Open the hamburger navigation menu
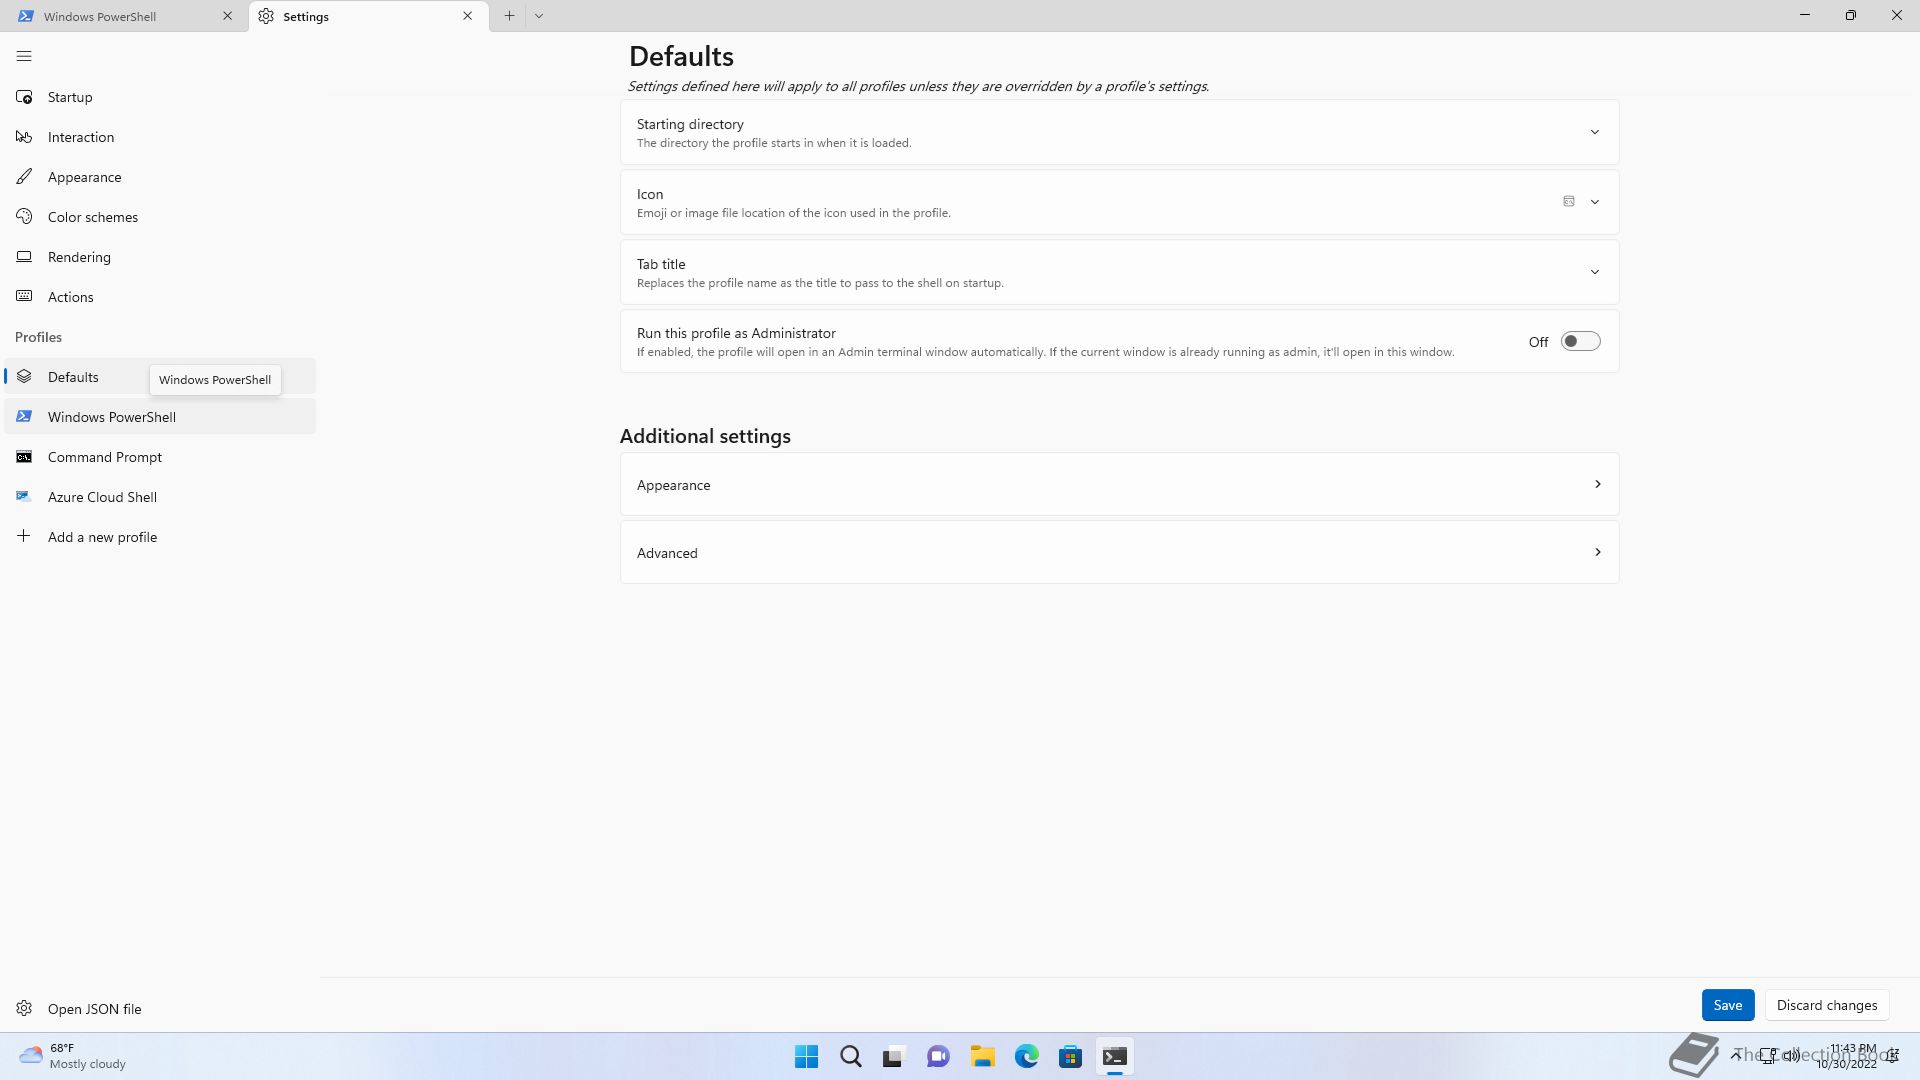Image resolution: width=1920 pixels, height=1080 pixels. [x=24, y=56]
